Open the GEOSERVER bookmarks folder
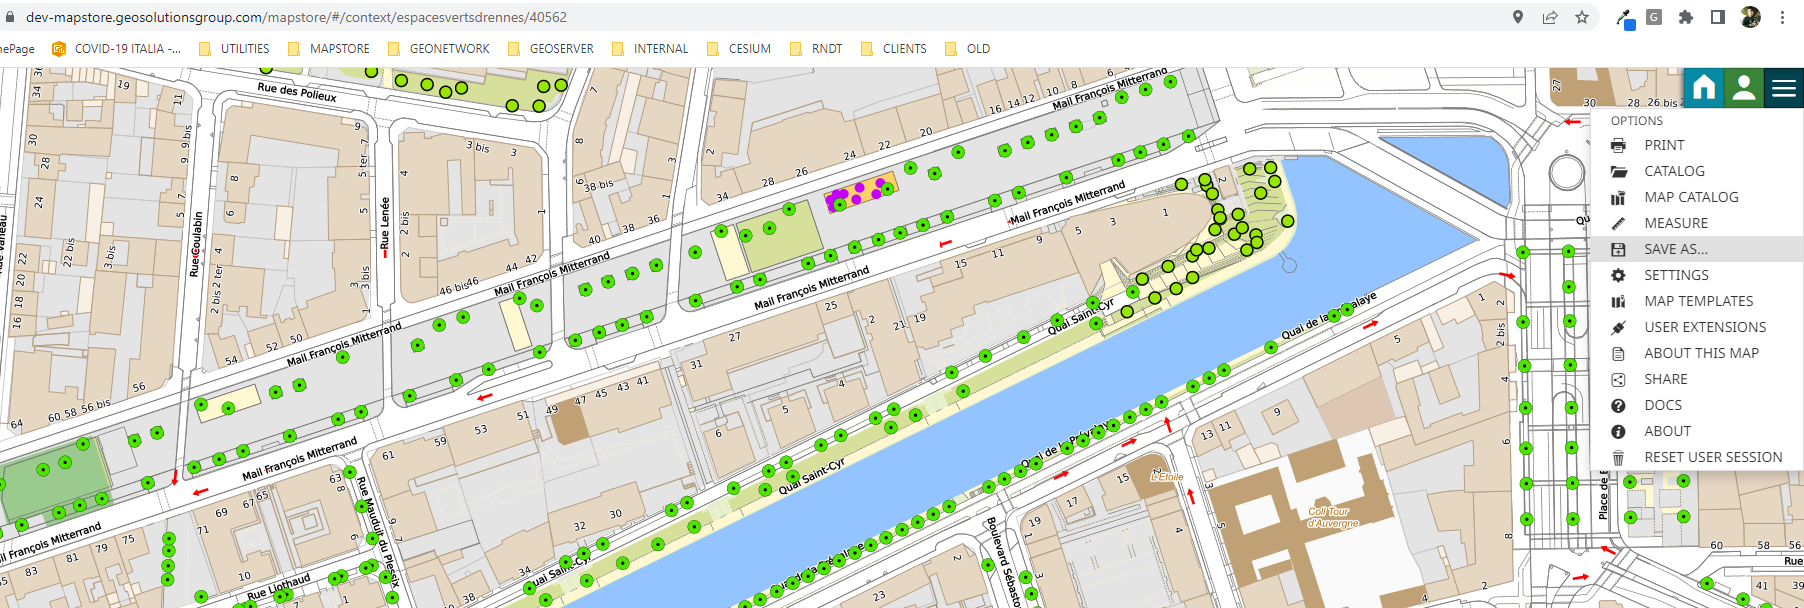1804x608 pixels. (550, 48)
